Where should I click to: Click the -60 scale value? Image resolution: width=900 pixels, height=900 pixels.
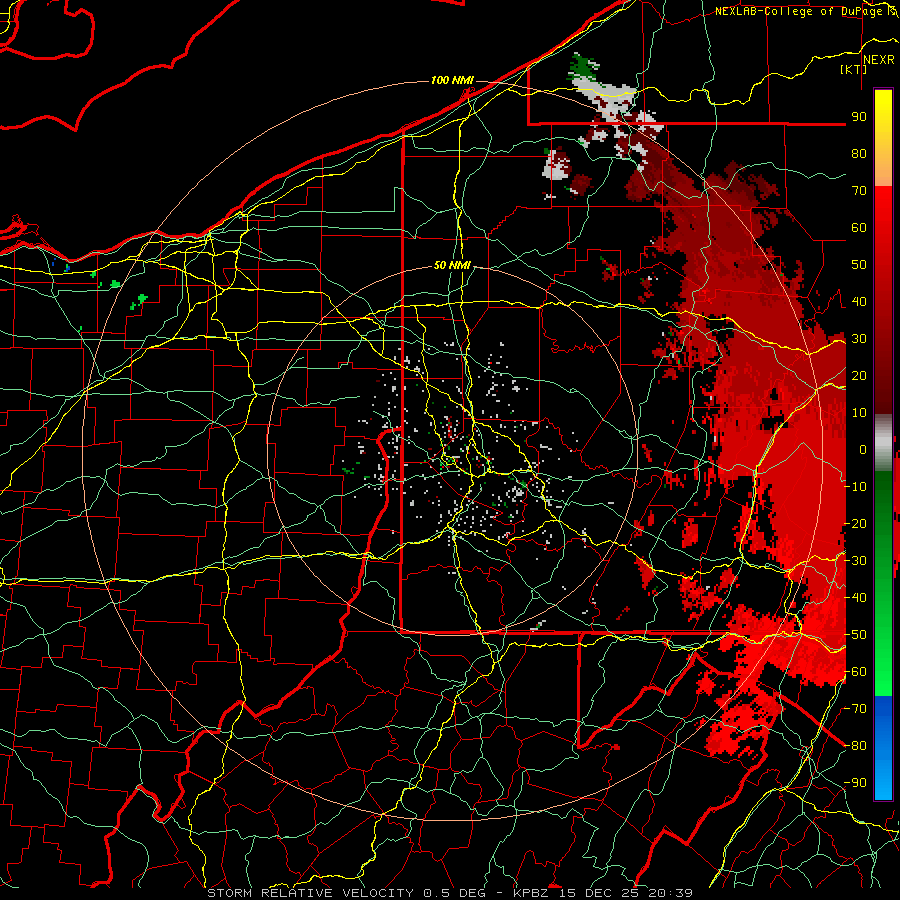tap(856, 672)
